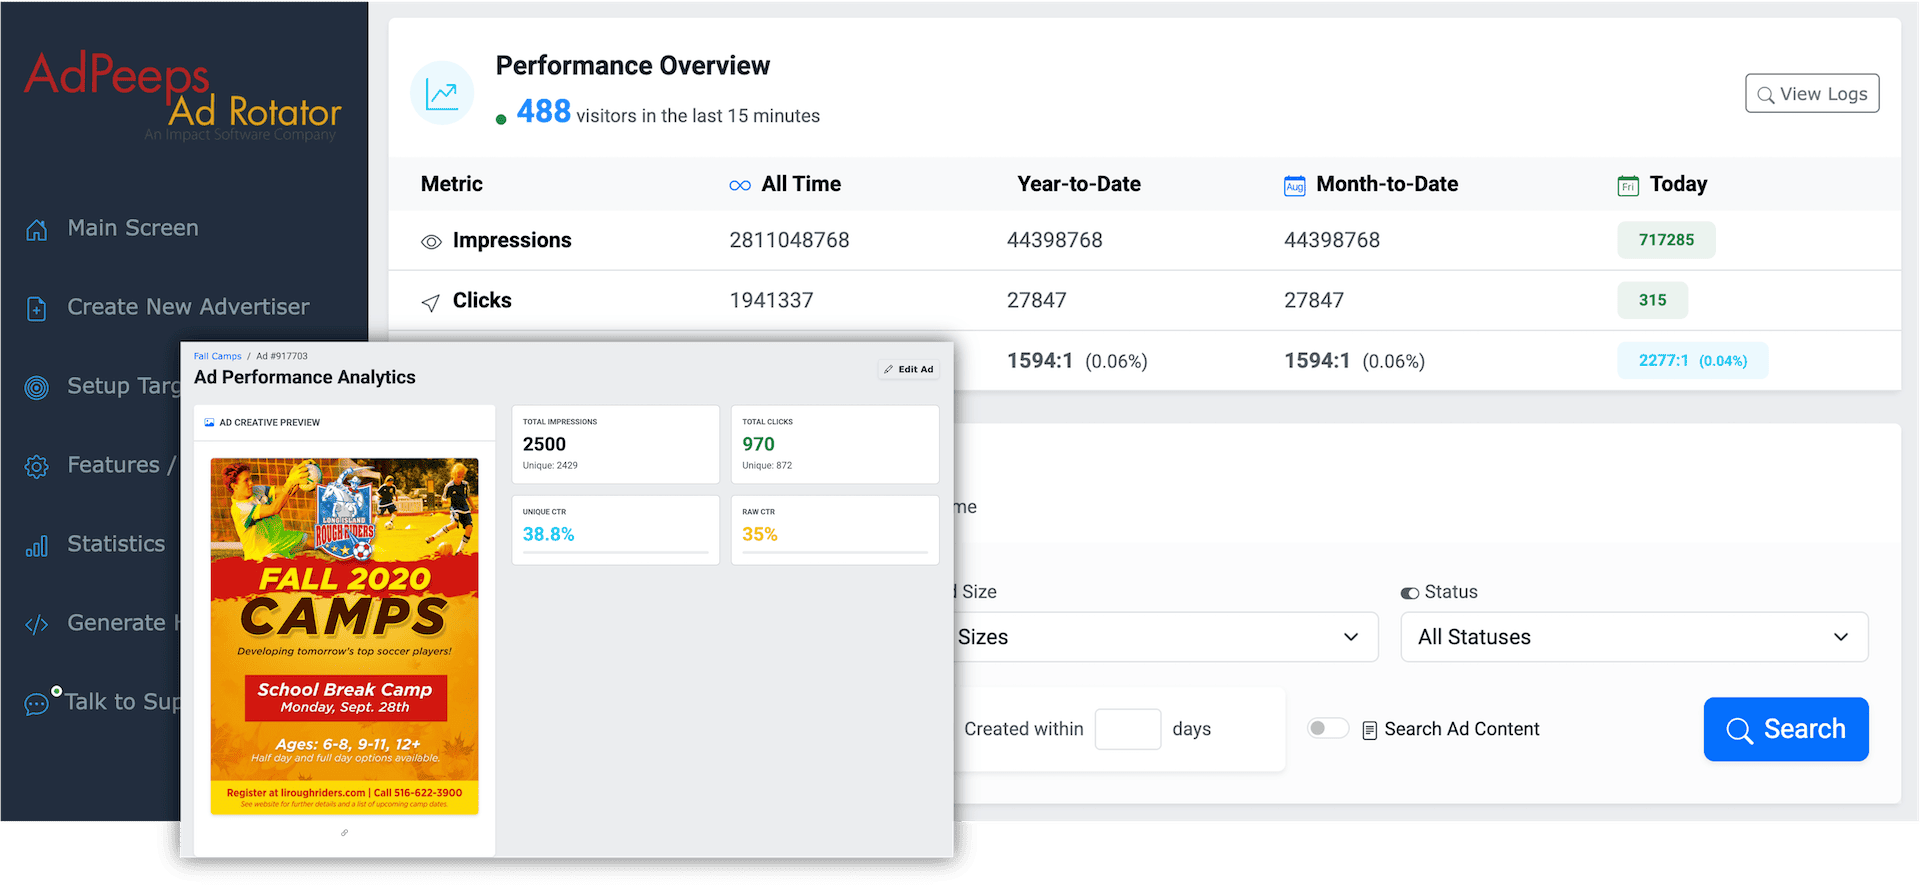
Task: Click the Edit Ad button
Action: (909, 369)
